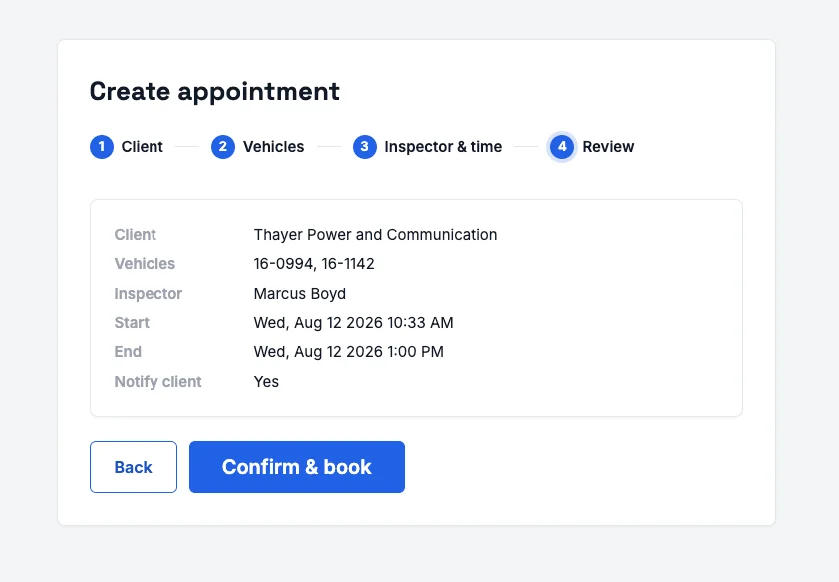Click the Confirm & book button
This screenshot has height=582, width=839.
coord(297,467)
